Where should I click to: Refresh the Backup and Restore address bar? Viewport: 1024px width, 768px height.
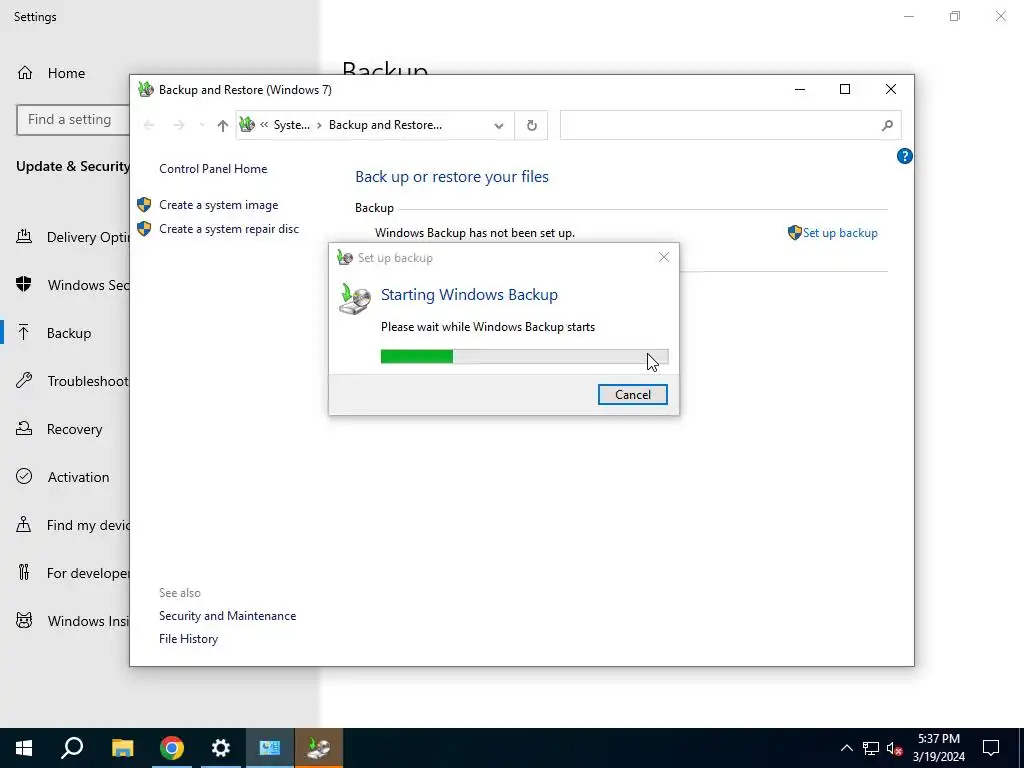click(532, 125)
